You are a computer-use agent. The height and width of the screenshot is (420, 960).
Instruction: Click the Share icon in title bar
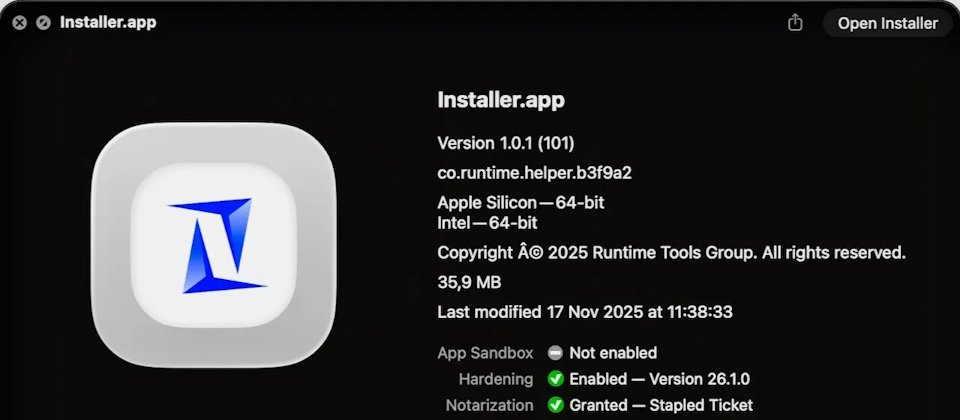[x=795, y=23]
